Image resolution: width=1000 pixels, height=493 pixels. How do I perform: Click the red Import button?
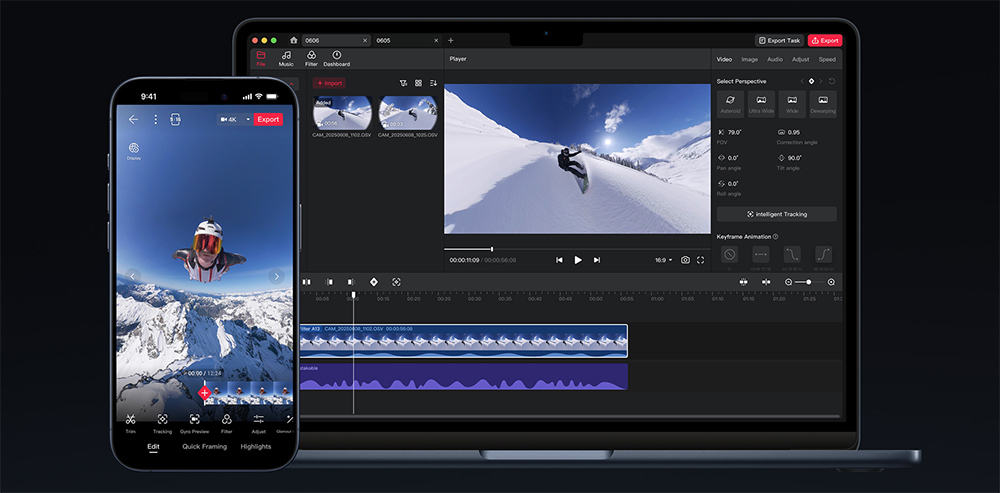[x=329, y=83]
